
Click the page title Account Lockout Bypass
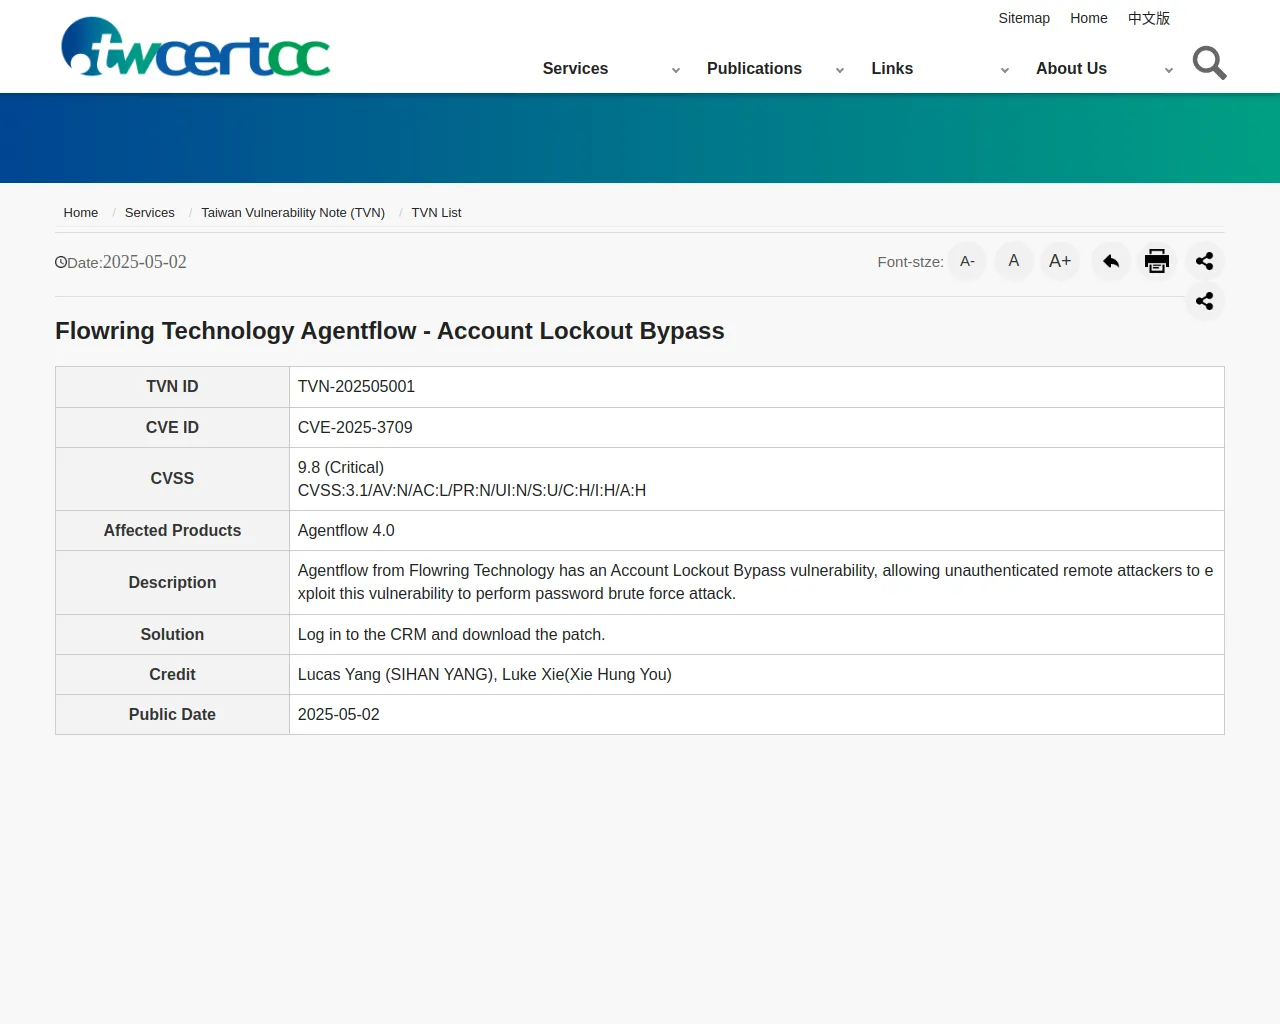click(x=390, y=331)
